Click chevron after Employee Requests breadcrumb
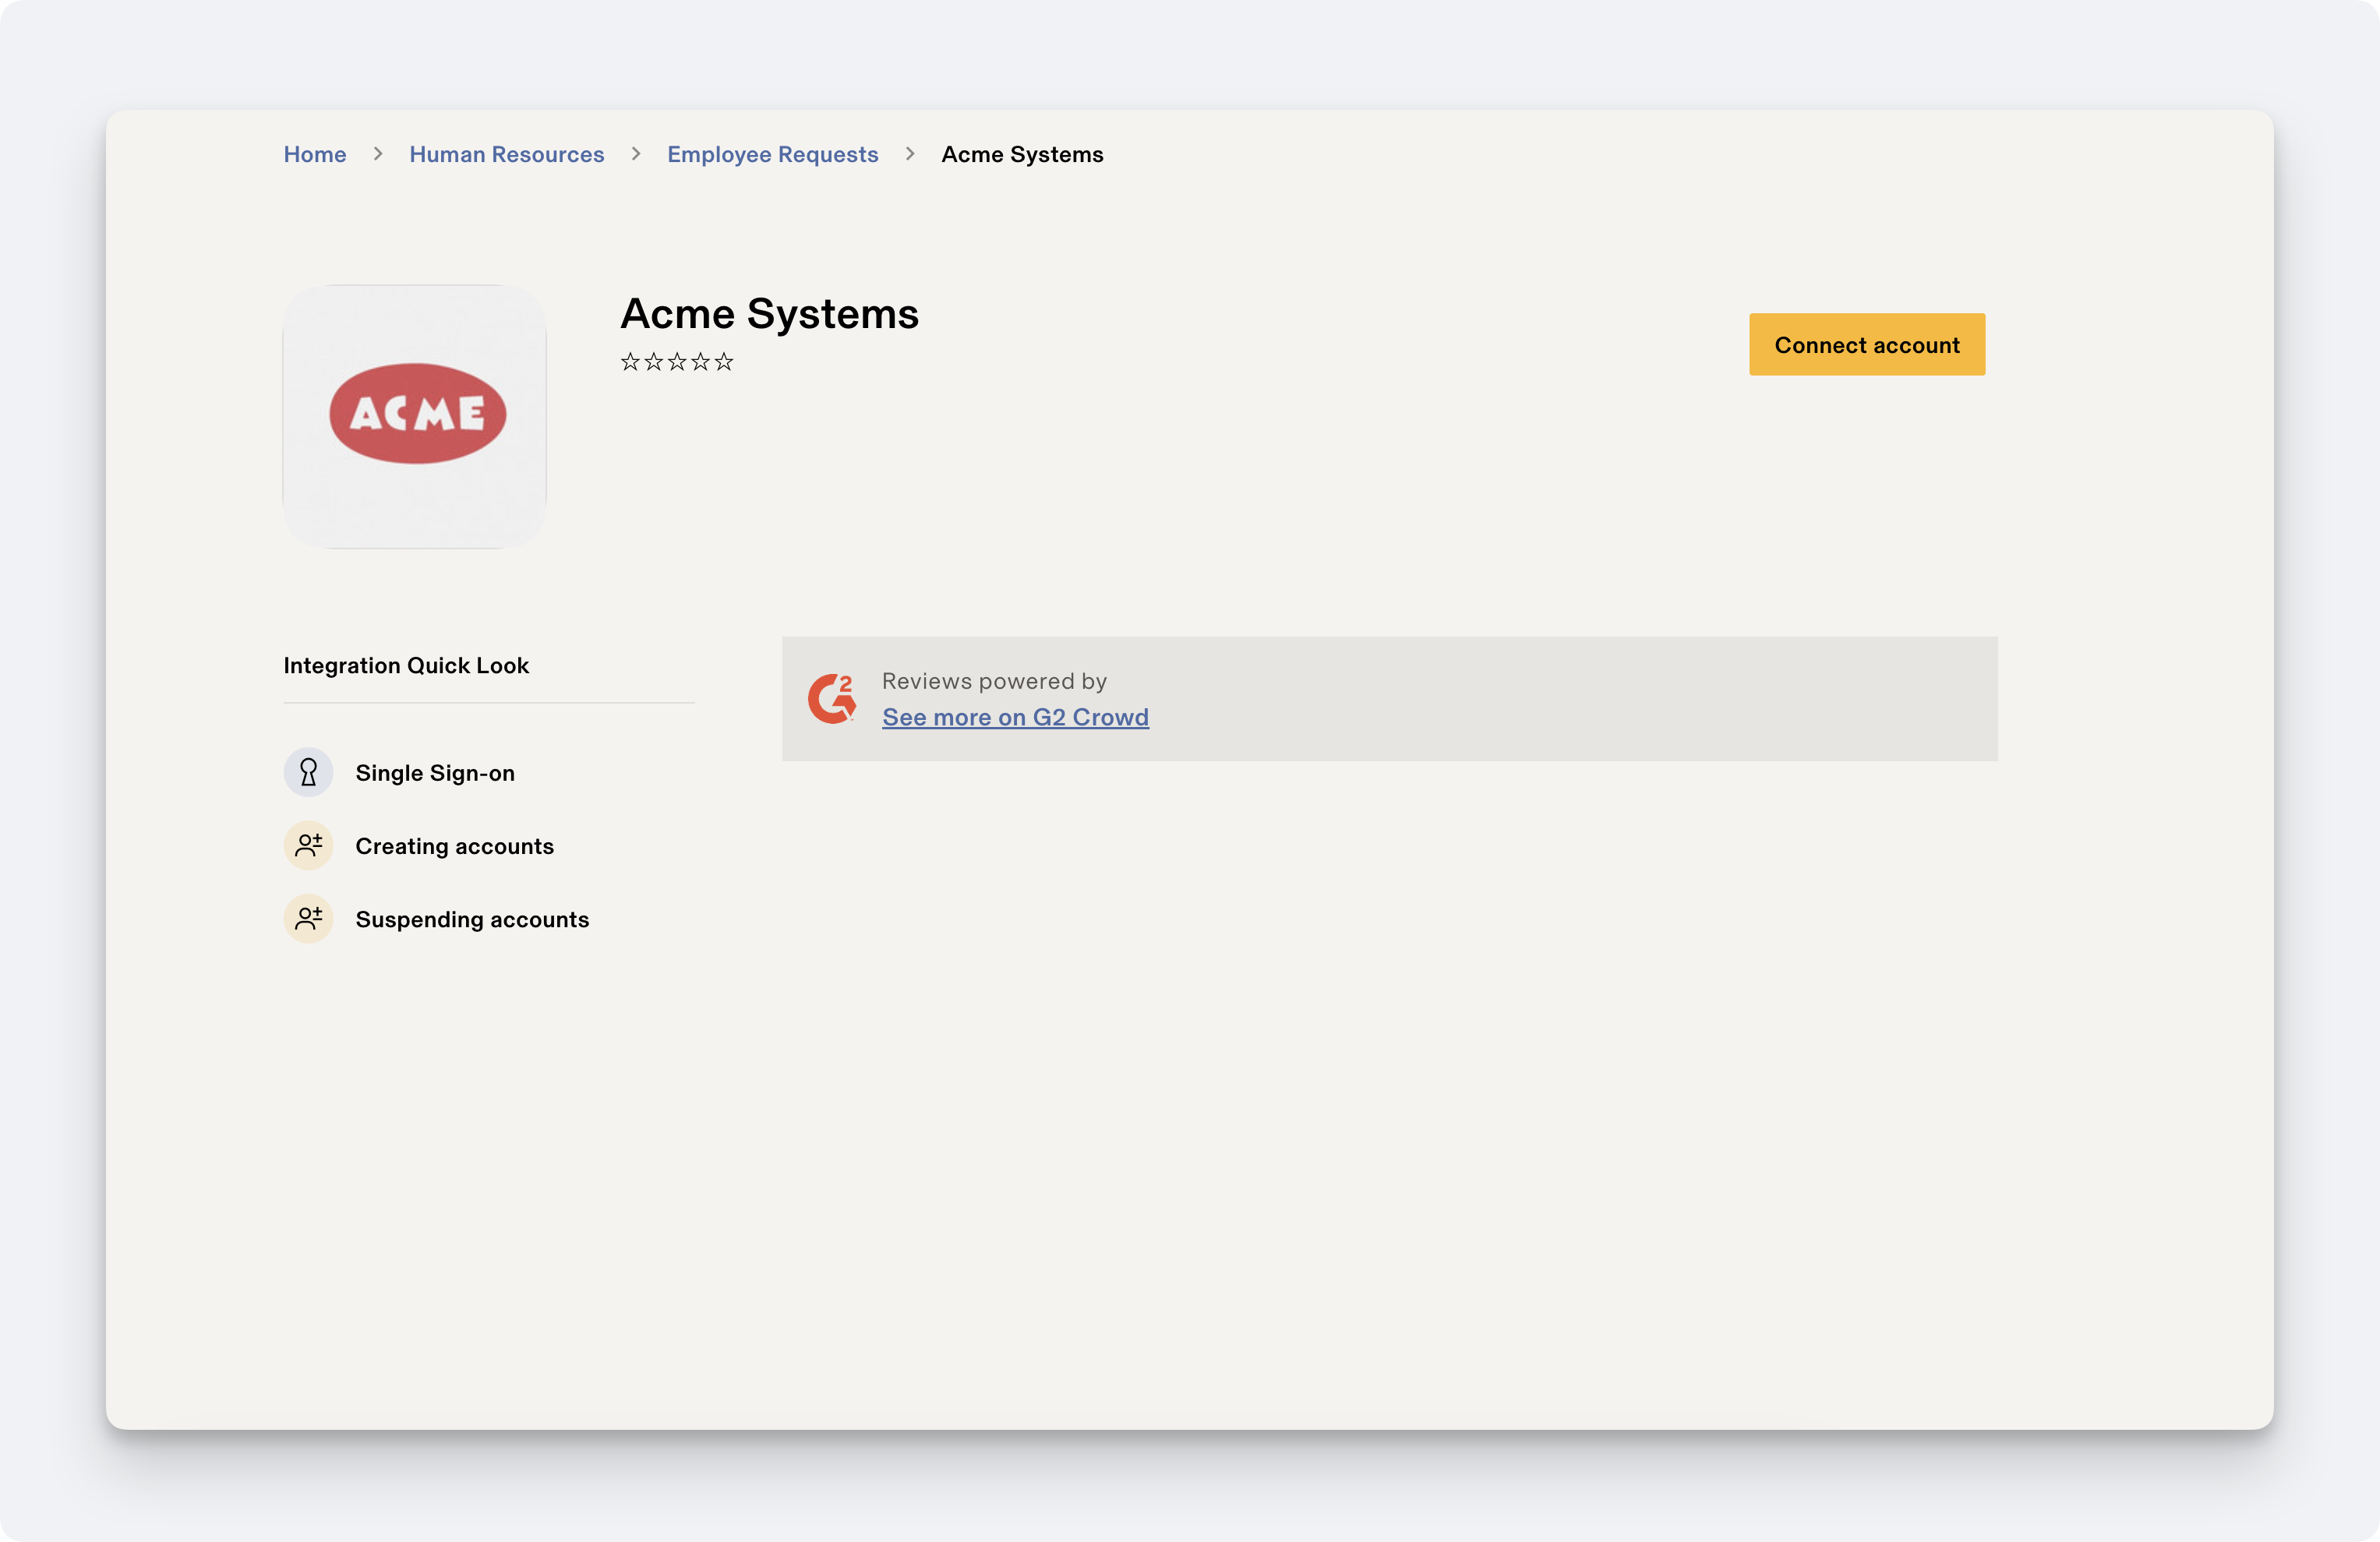 (x=910, y=154)
